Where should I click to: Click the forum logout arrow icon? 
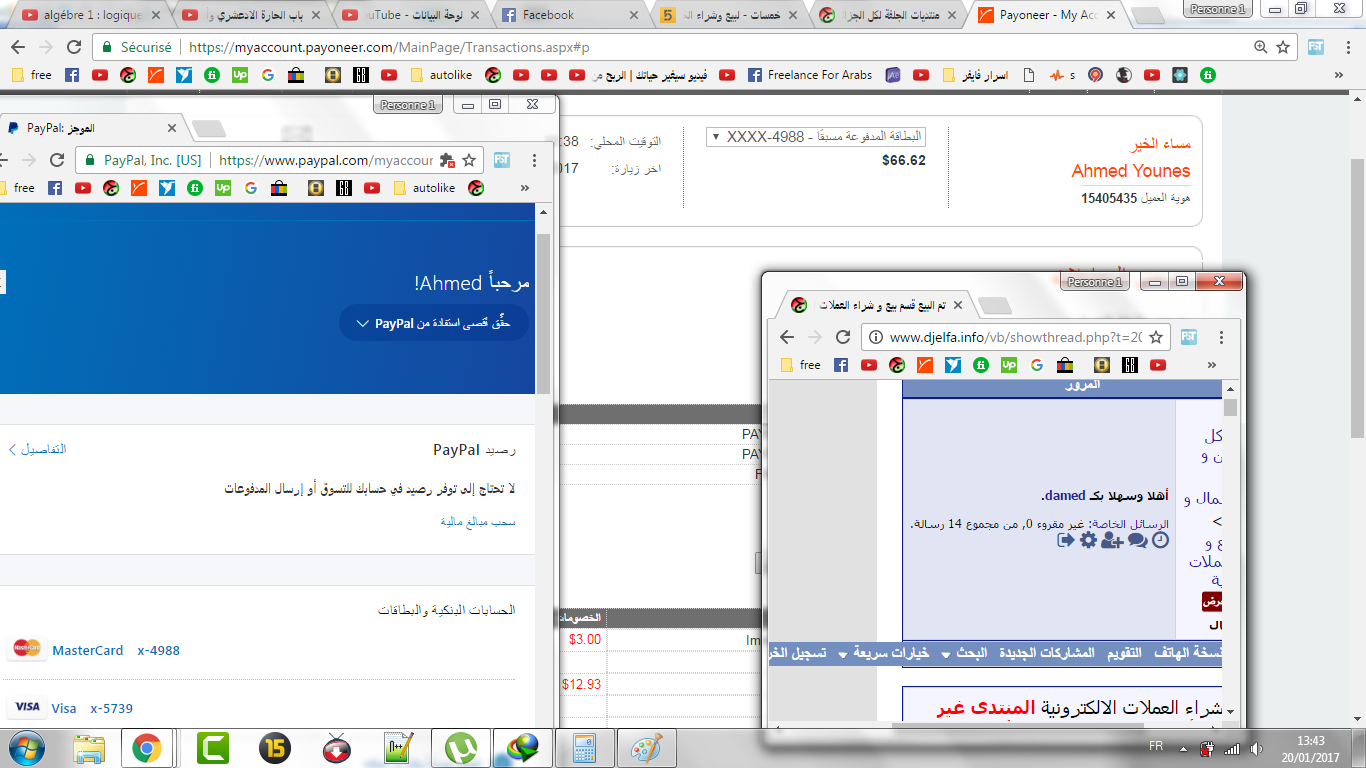click(x=1066, y=540)
